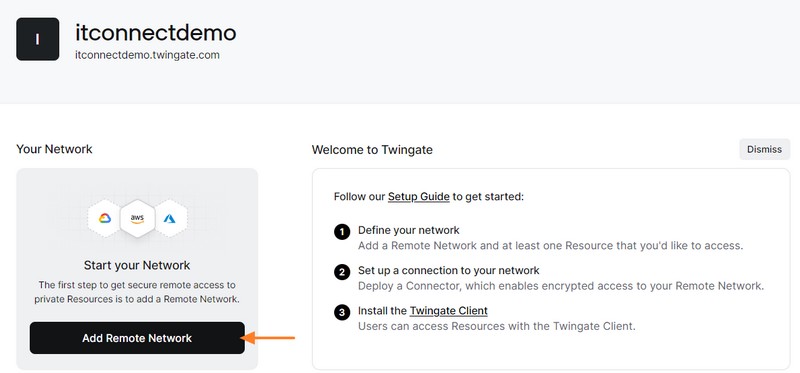Image resolution: width=800 pixels, height=373 pixels.
Task: Open the Twingate Client link
Action: pyautogui.click(x=448, y=310)
